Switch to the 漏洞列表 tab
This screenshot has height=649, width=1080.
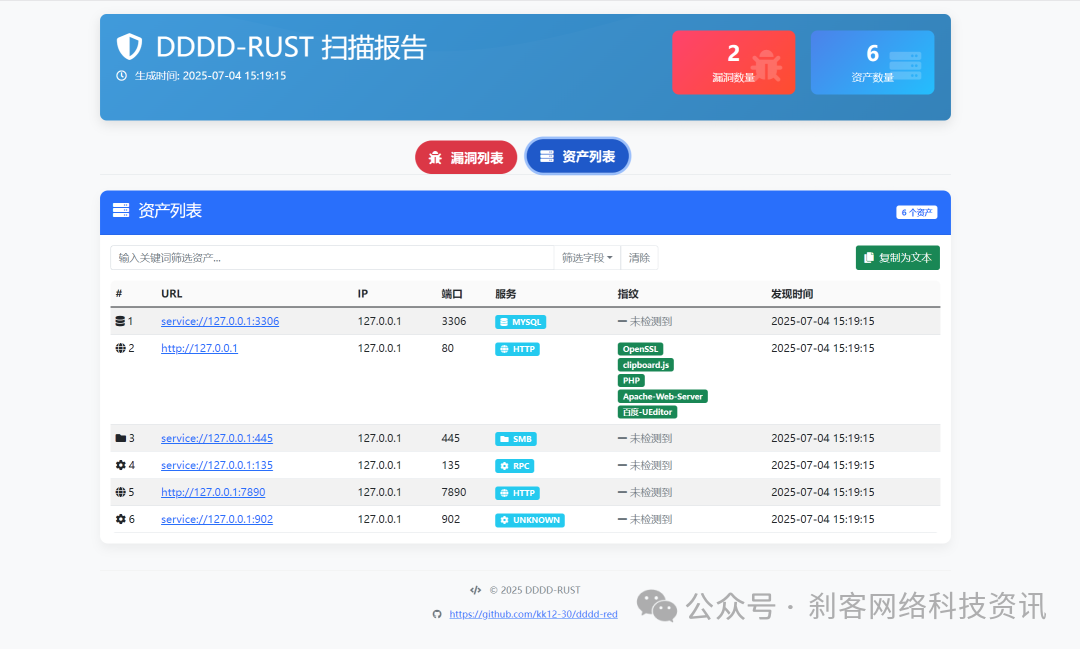click(x=466, y=156)
